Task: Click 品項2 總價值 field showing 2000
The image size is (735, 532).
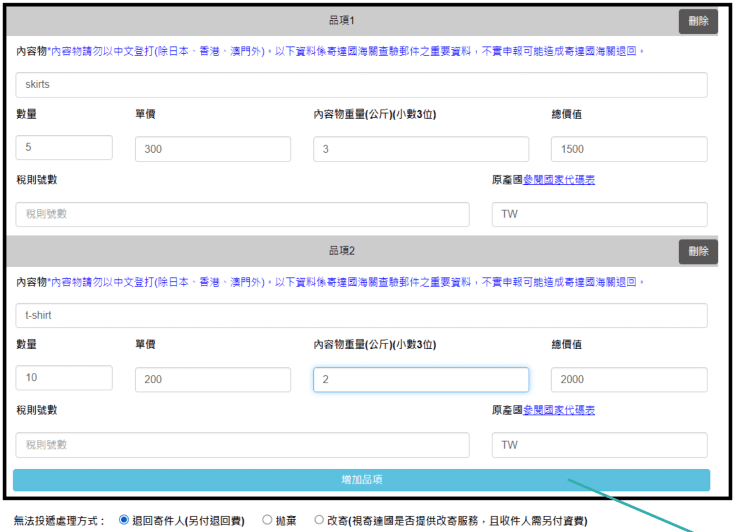Action: click(629, 380)
